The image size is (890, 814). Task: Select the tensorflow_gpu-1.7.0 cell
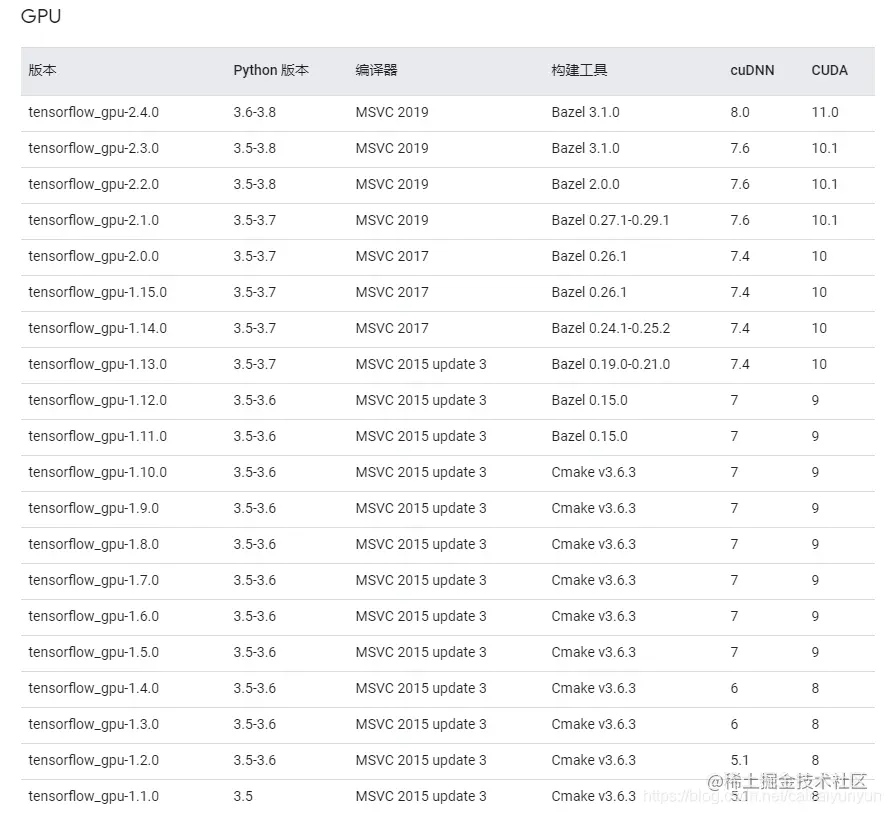(94, 580)
